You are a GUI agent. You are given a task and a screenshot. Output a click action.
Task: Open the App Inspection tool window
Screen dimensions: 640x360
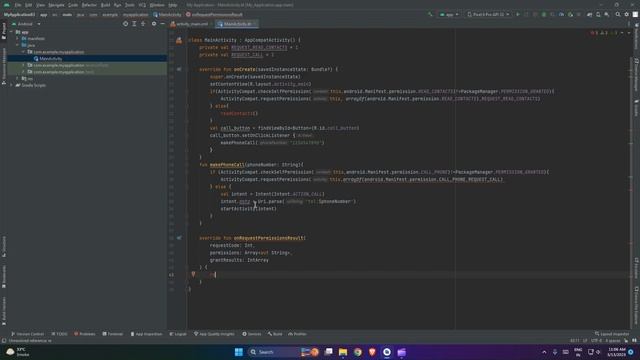click(147, 334)
